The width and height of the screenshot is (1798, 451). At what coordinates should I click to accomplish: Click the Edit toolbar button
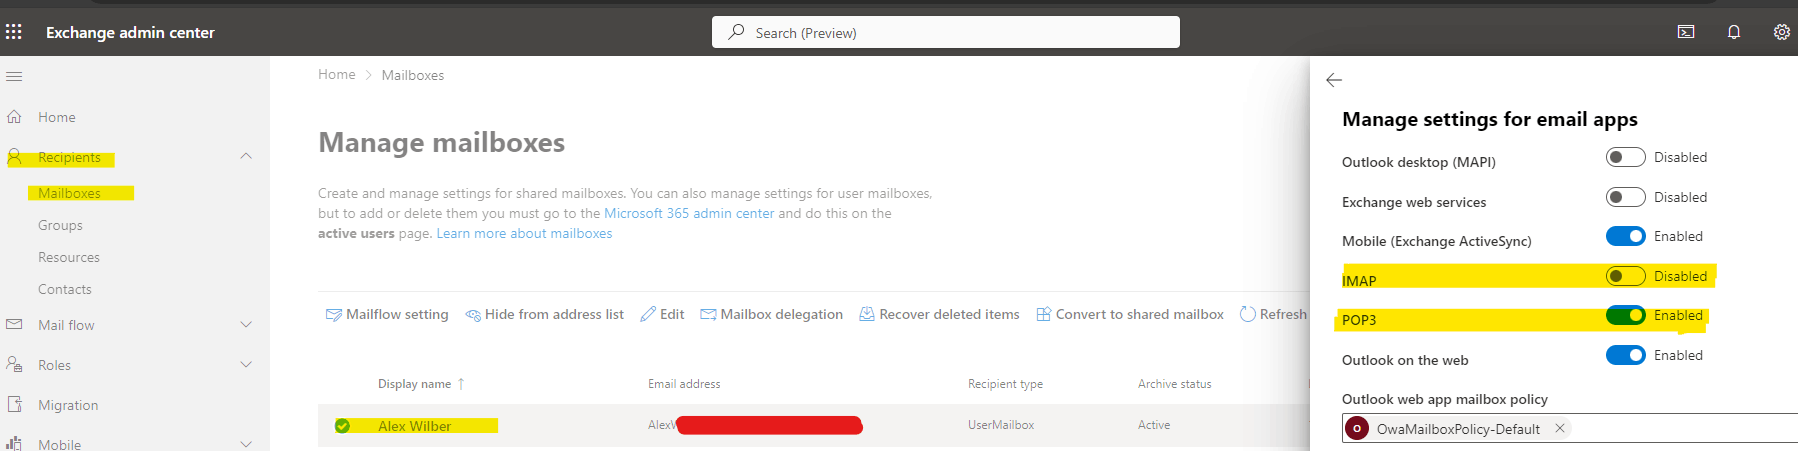pyautogui.click(x=662, y=314)
